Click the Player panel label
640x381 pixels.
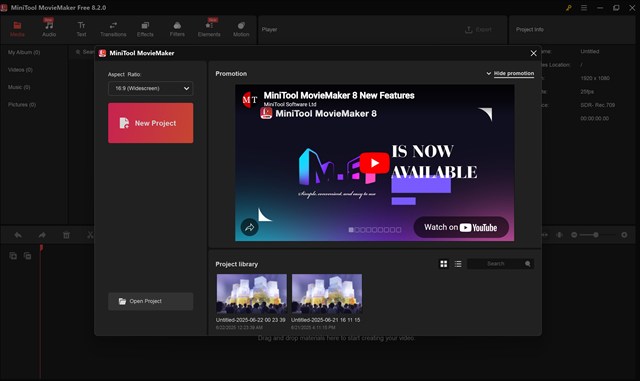pos(269,29)
